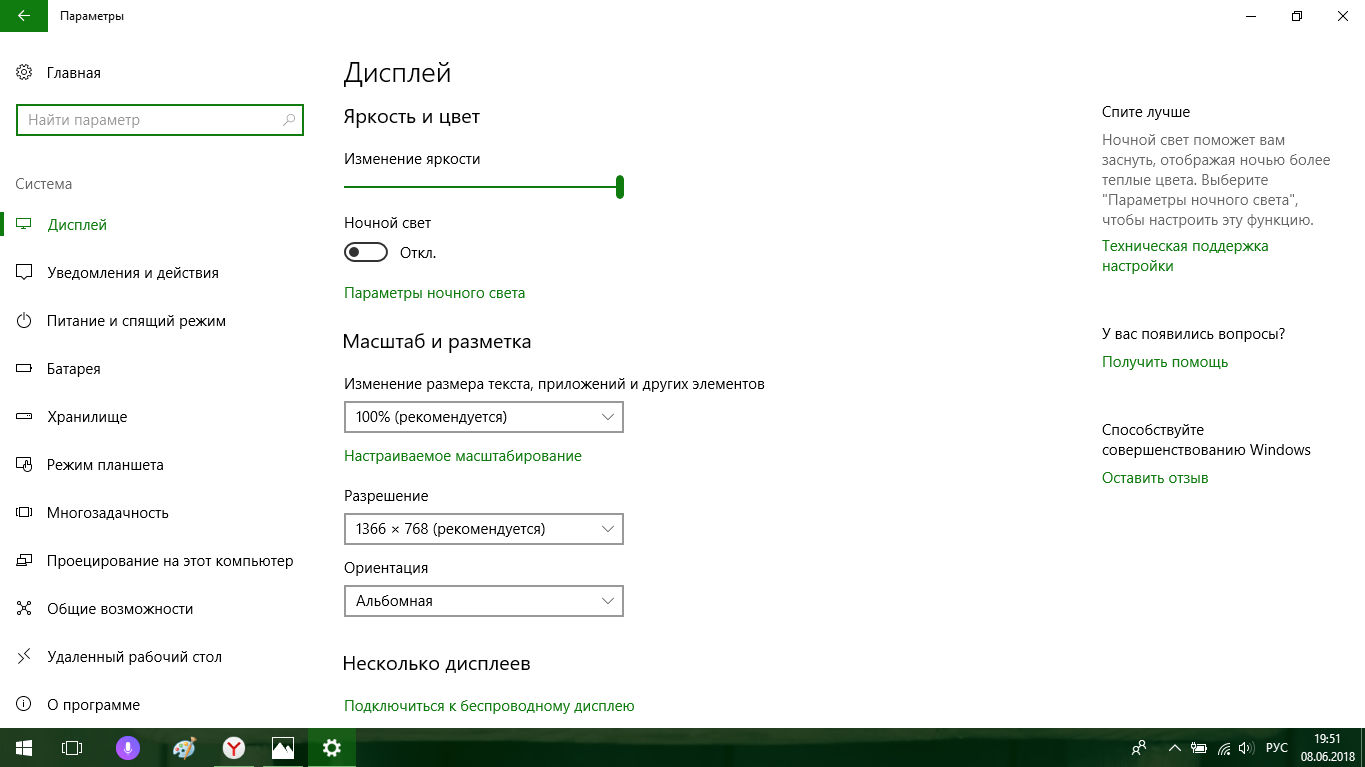Minimize the Параметры window
This screenshot has width=1365, height=767.
1251,16
